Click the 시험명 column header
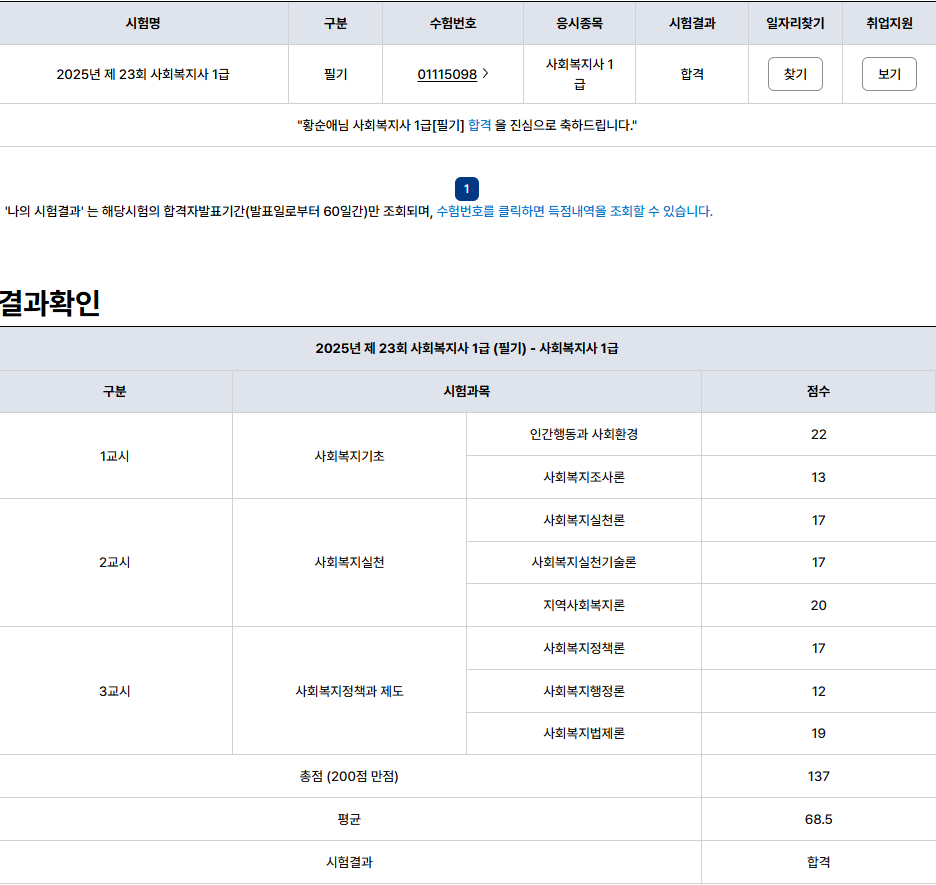This screenshot has height=885, width=936. pyautogui.click(x=143, y=23)
